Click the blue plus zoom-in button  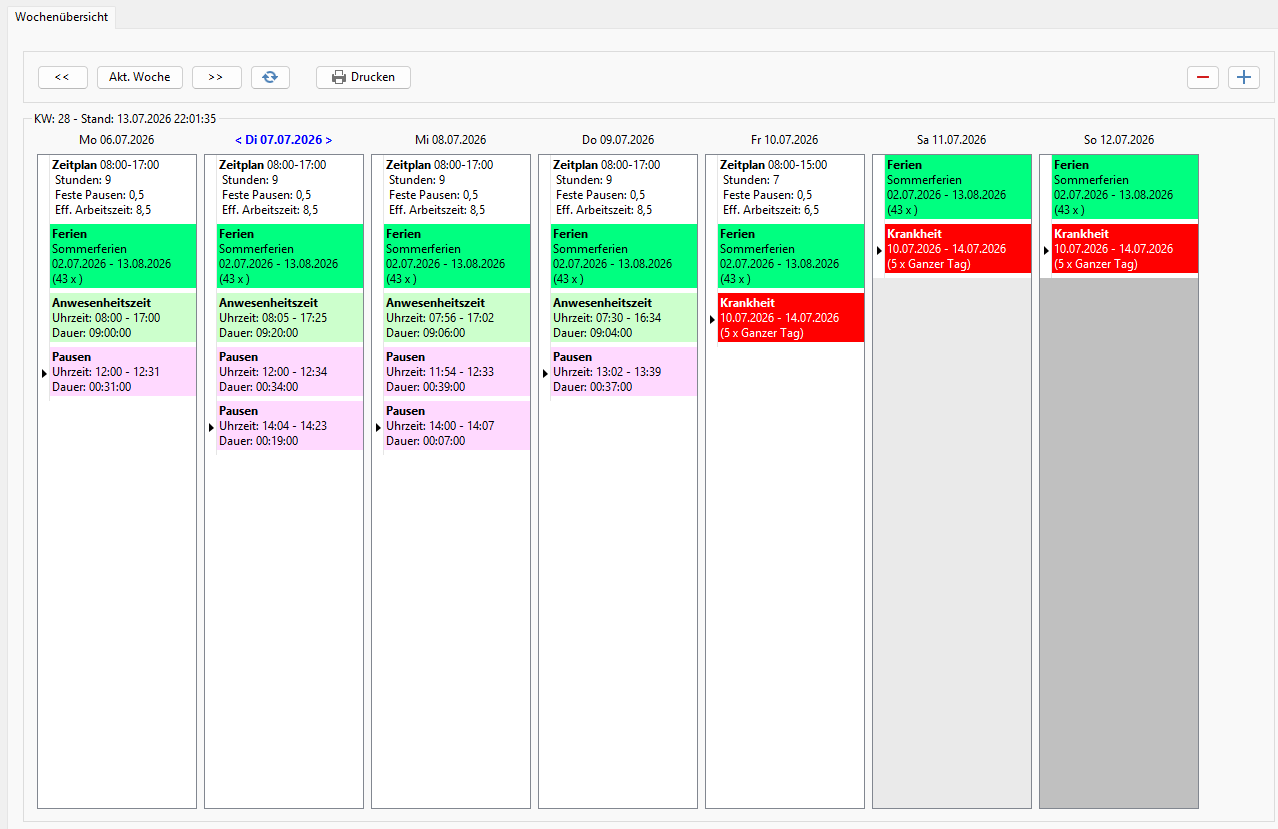click(x=1244, y=77)
